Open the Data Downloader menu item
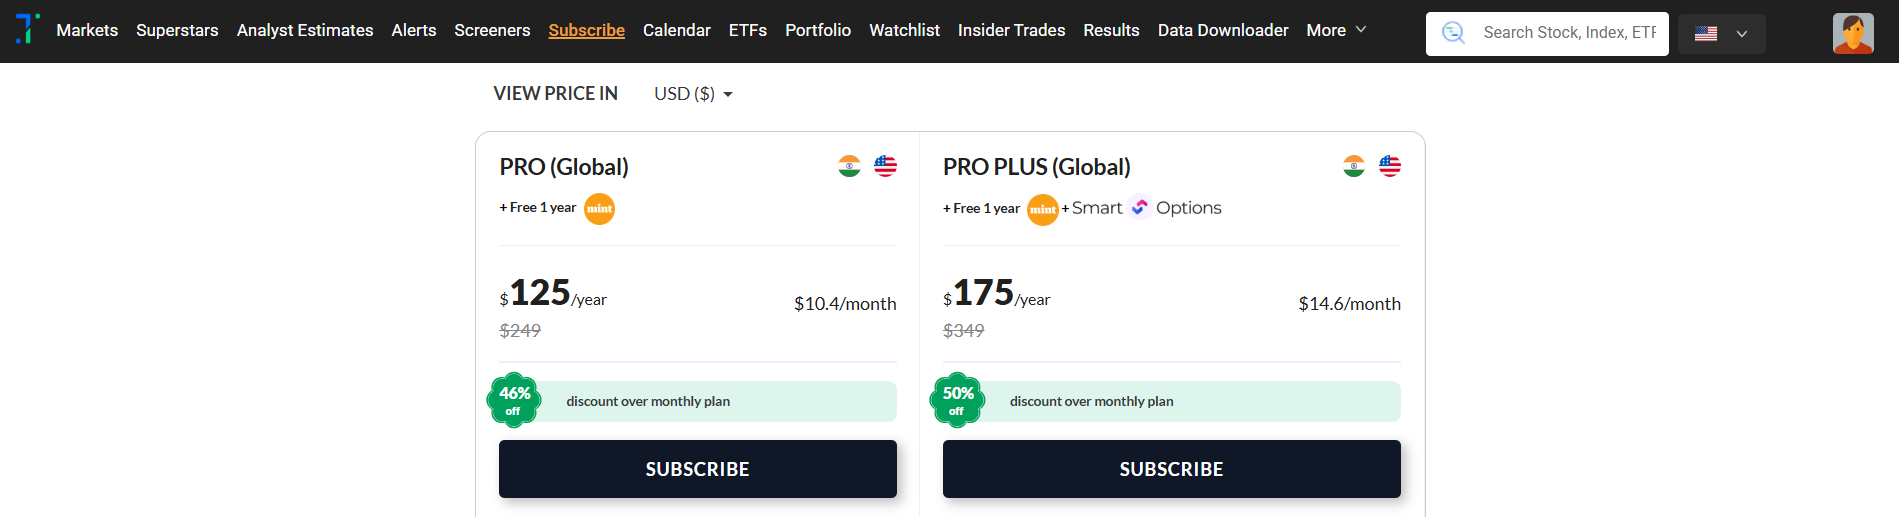 [x=1222, y=30]
